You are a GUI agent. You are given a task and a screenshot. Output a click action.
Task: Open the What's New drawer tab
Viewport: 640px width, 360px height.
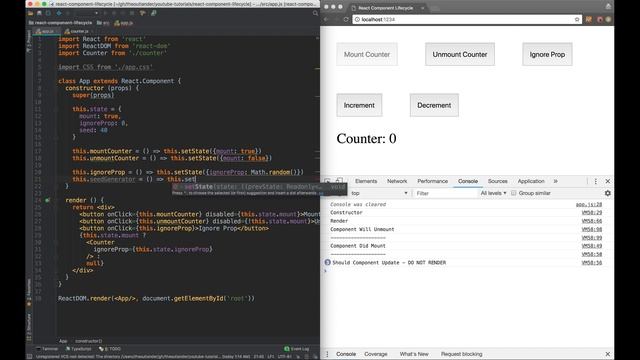click(414, 354)
